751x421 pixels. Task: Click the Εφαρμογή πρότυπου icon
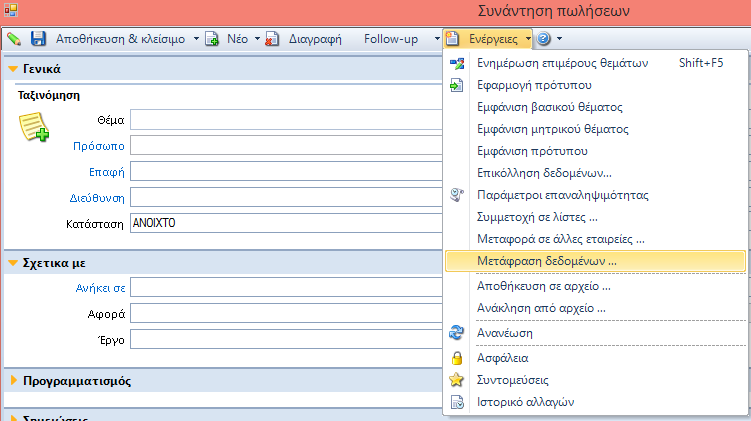click(x=456, y=85)
